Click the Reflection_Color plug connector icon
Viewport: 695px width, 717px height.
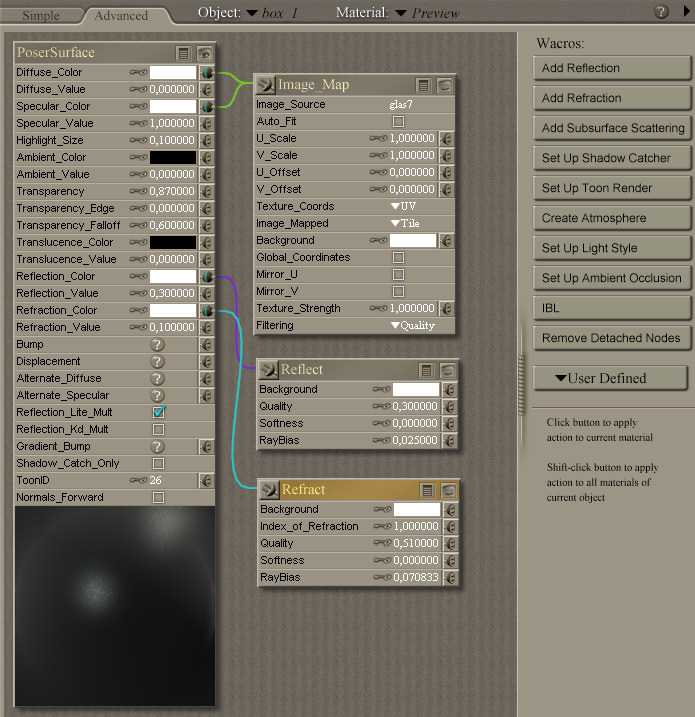tap(207, 276)
